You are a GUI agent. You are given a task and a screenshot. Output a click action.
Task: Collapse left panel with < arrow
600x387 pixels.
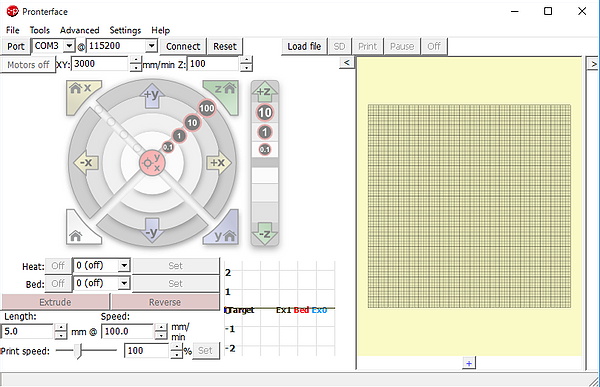tap(347, 62)
